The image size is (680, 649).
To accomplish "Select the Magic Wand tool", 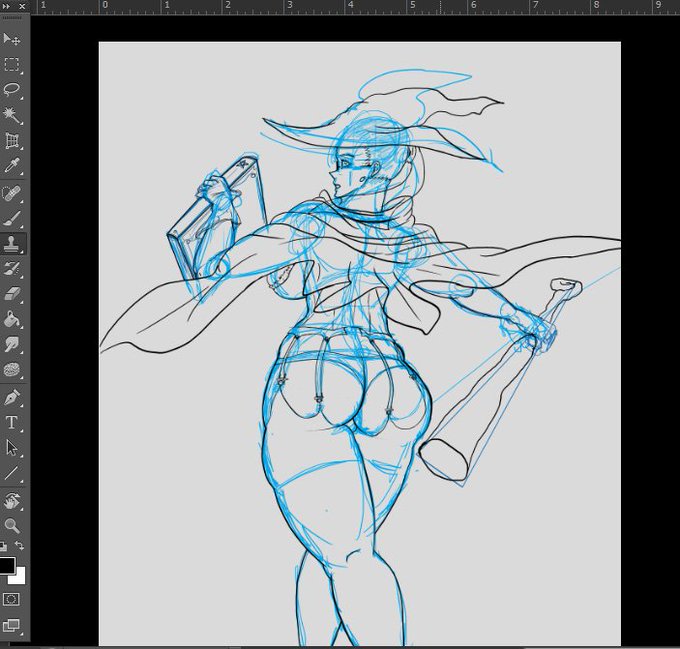I will [x=12, y=115].
